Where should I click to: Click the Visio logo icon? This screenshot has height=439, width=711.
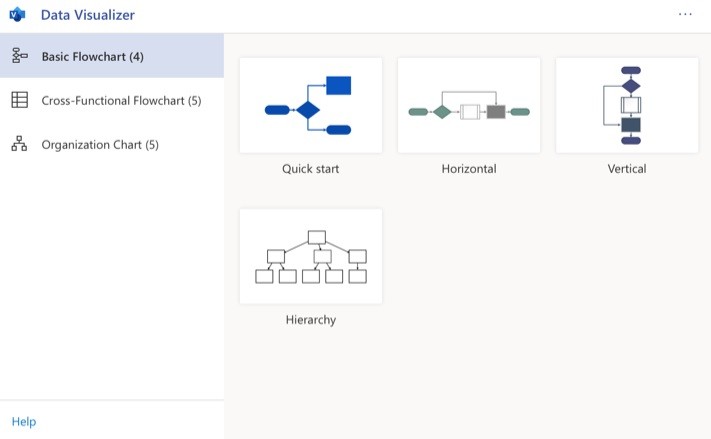coord(17,15)
